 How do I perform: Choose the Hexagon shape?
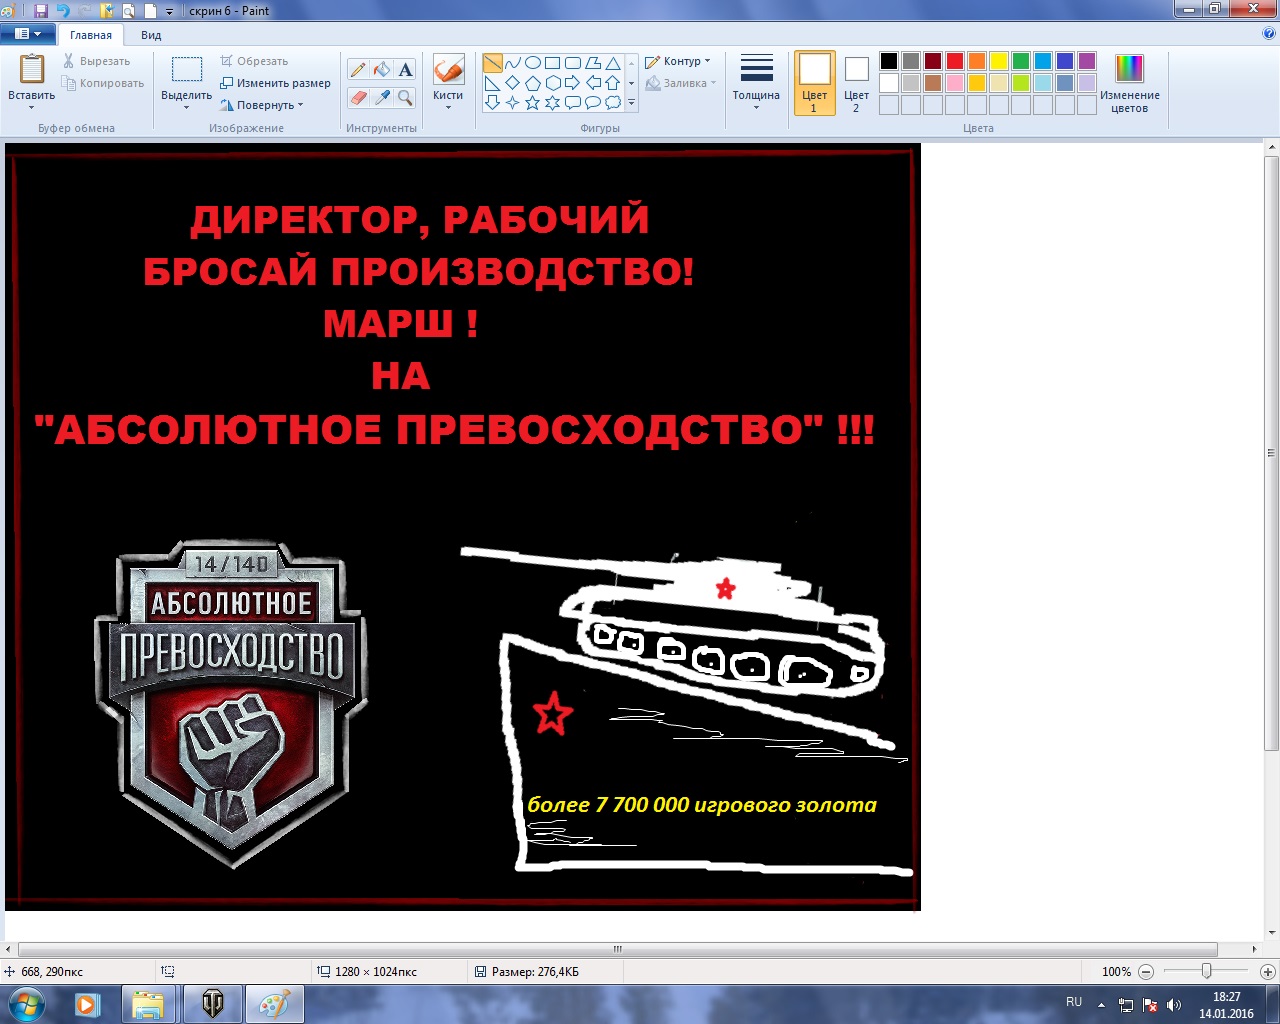552,83
